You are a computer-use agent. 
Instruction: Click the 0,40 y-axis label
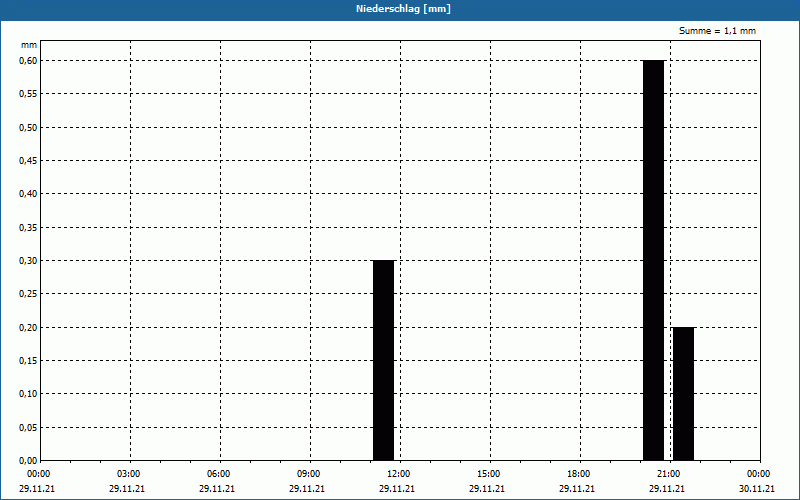click(28, 194)
